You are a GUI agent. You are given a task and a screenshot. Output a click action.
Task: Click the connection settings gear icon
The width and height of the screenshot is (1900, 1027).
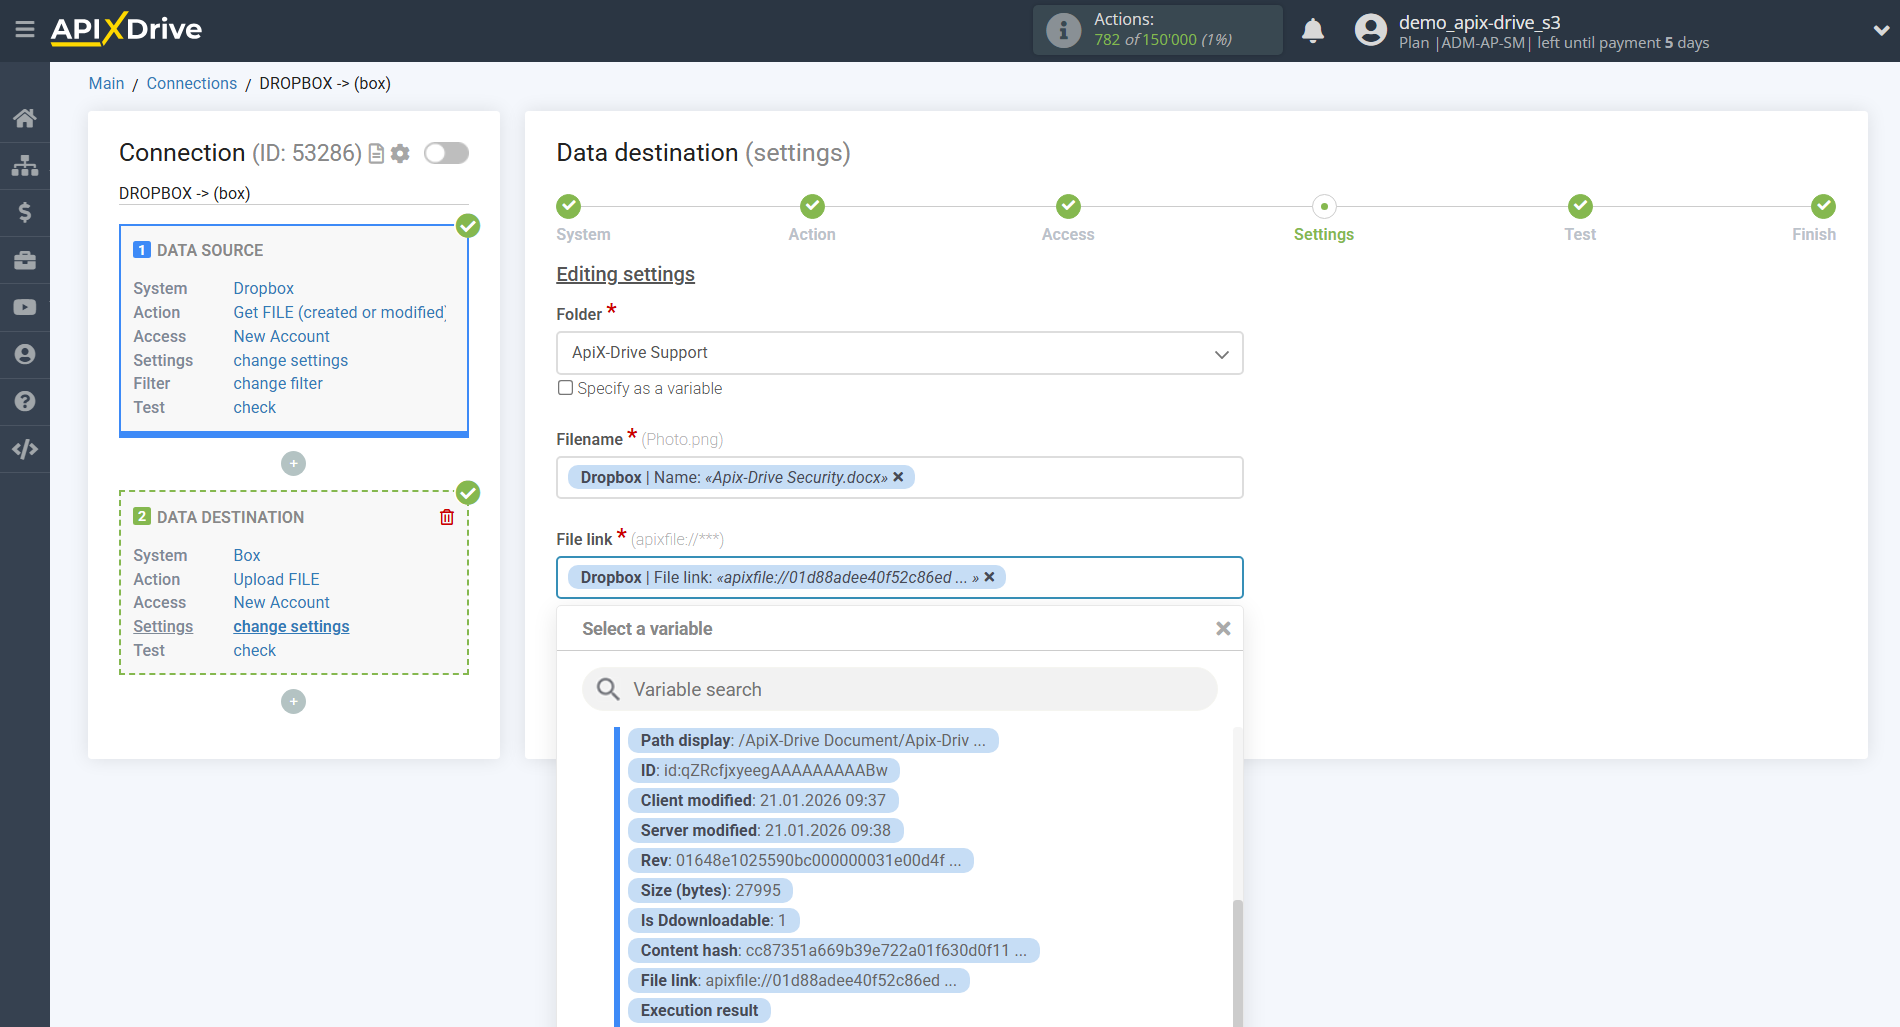click(400, 153)
